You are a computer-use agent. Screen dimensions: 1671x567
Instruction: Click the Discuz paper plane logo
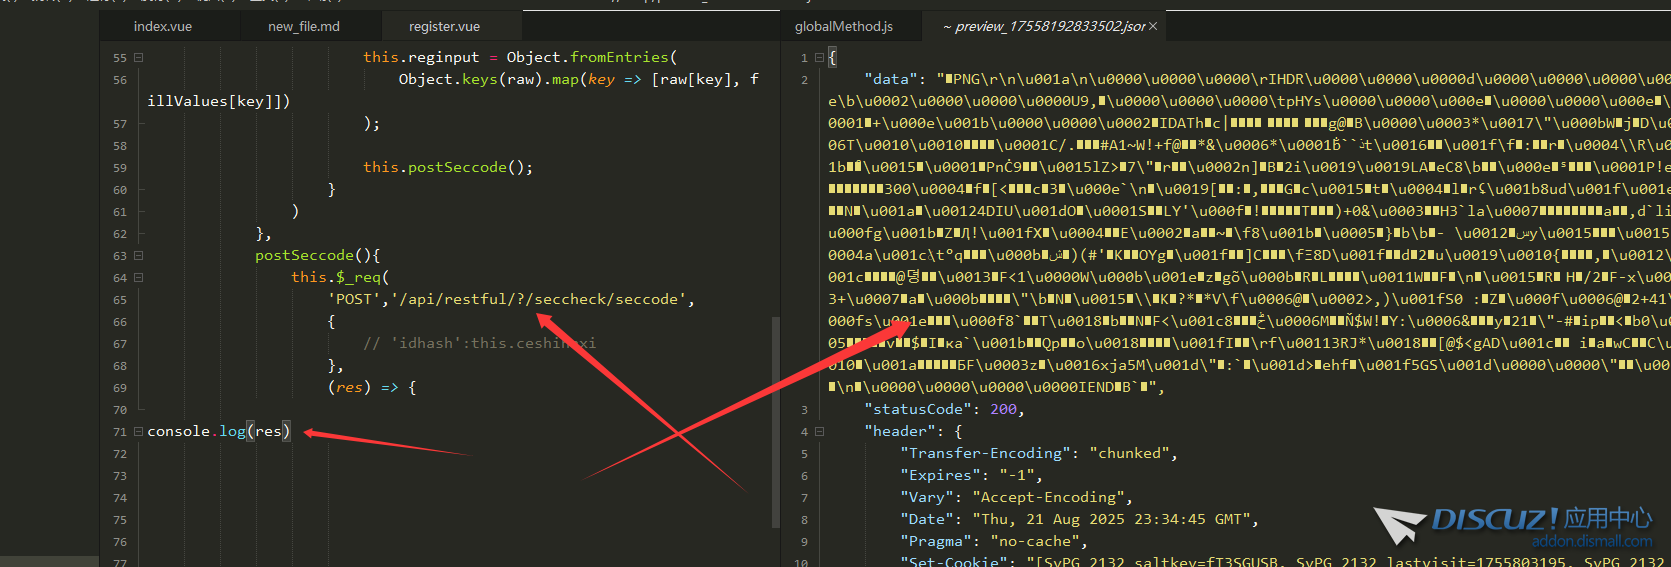tap(1399, 524)
